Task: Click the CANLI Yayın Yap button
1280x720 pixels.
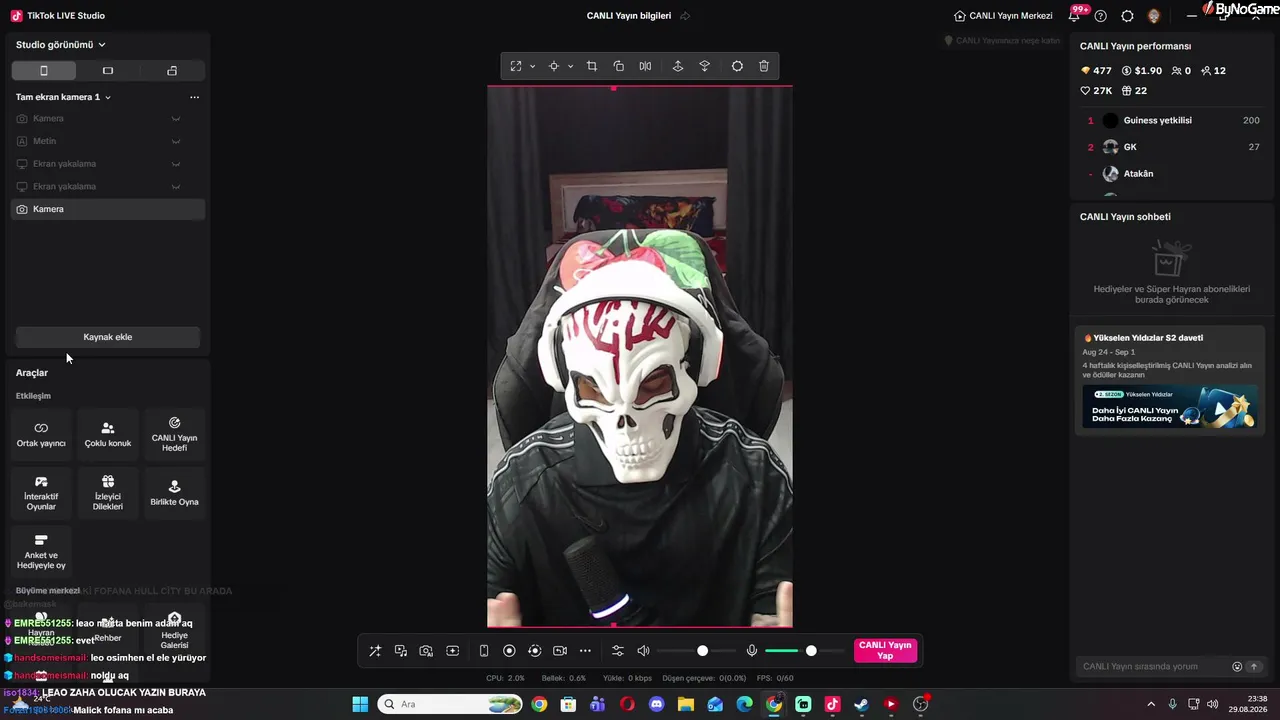Action: (885, 651)
